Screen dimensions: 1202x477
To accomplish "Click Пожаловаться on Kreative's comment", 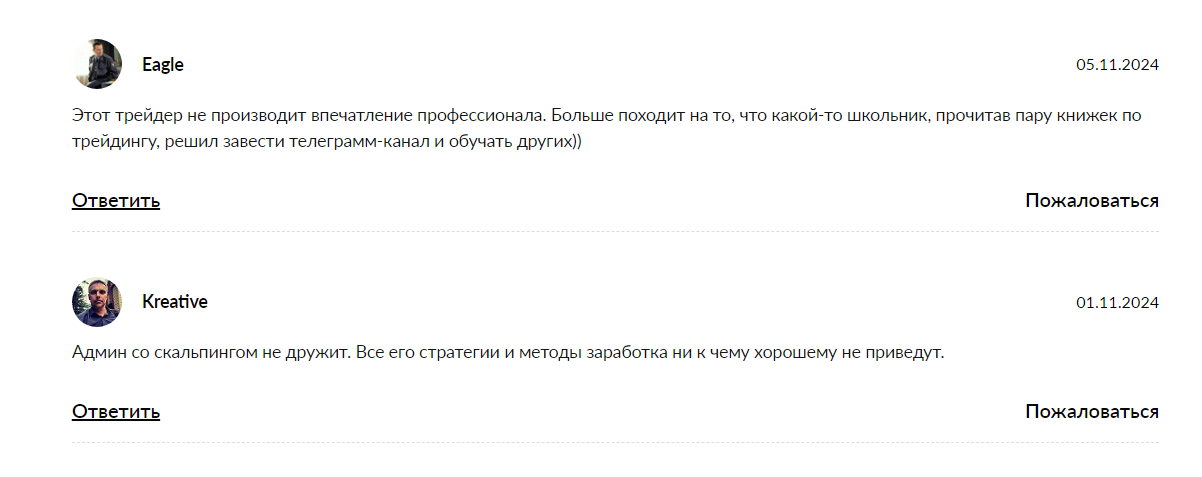I will [1092, 412].
